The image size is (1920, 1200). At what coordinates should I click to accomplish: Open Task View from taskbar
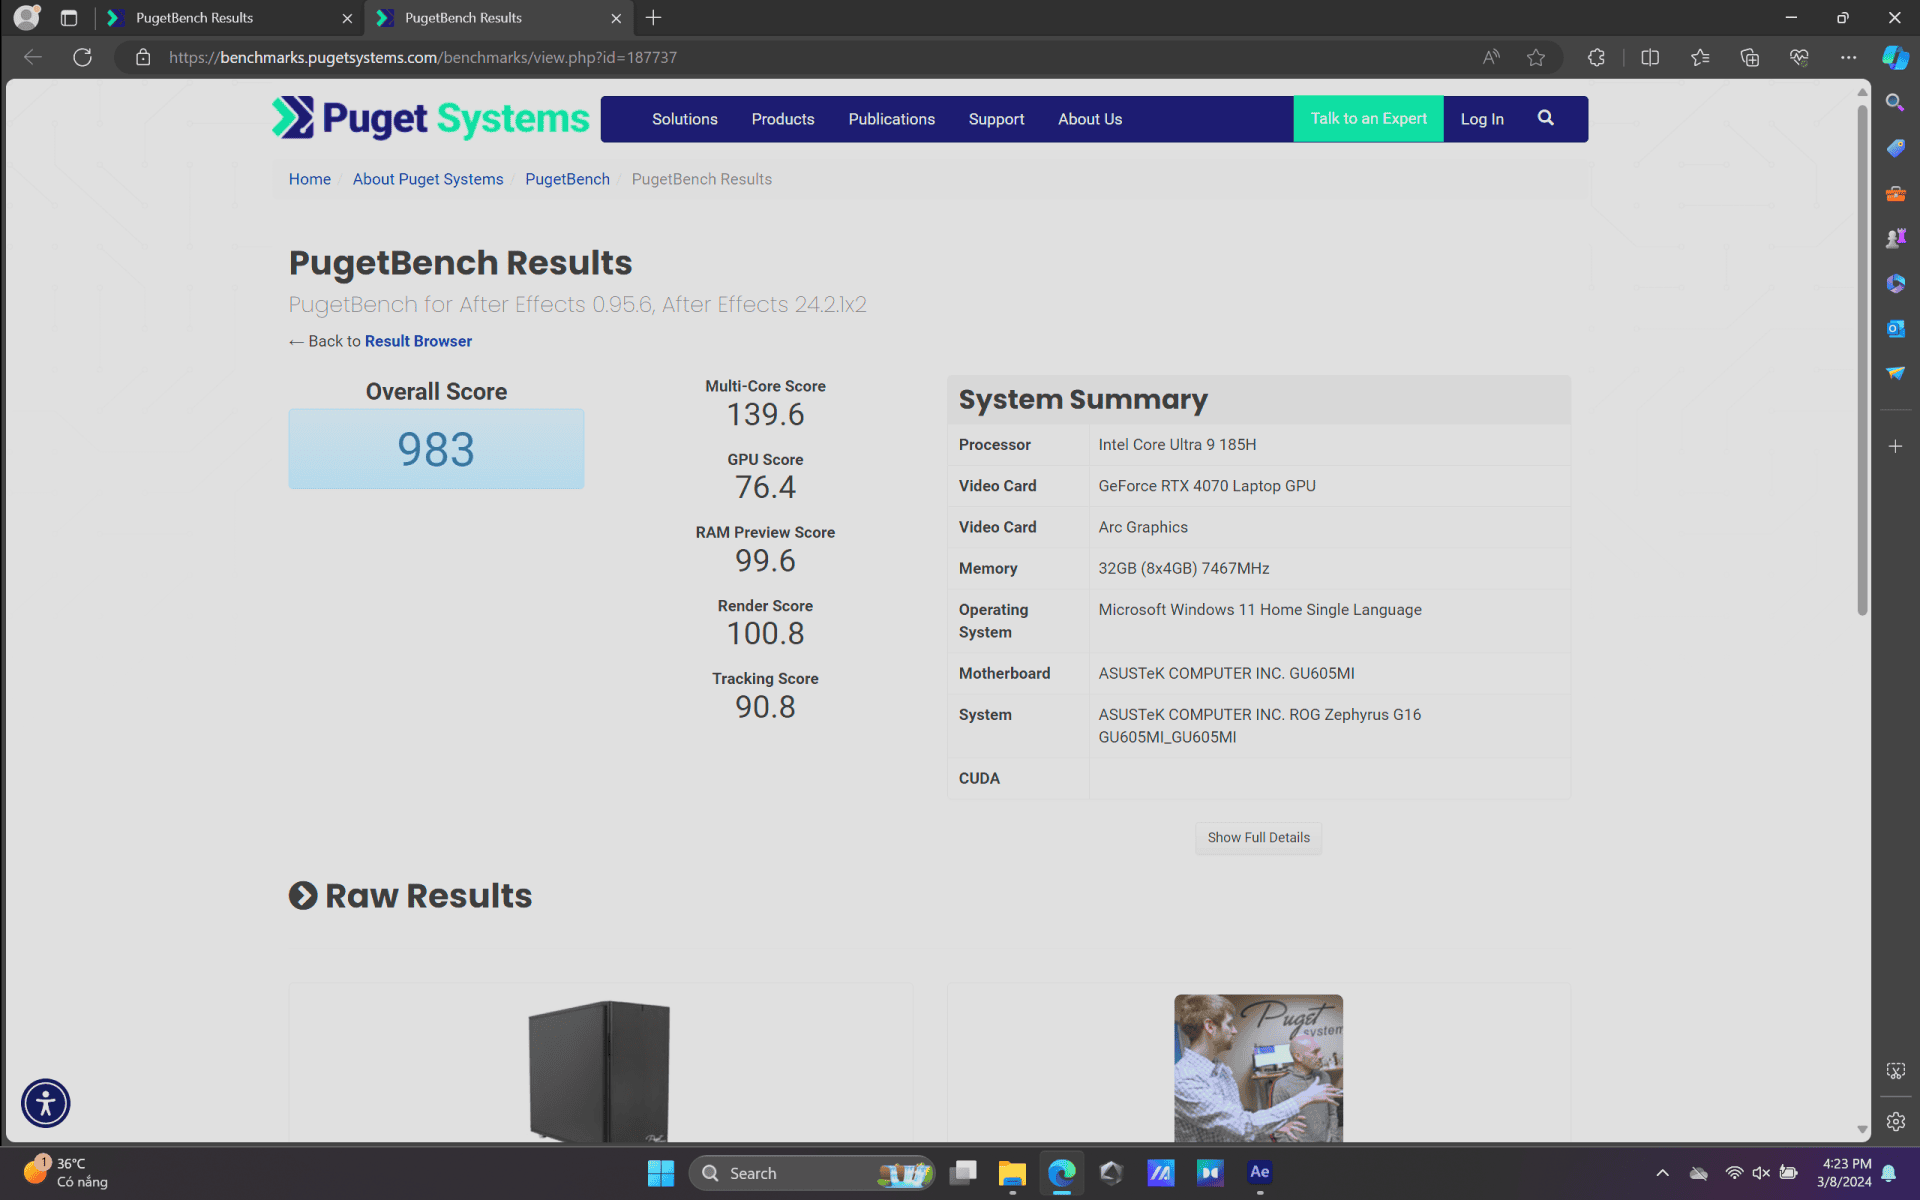(x=963, y=1172)
